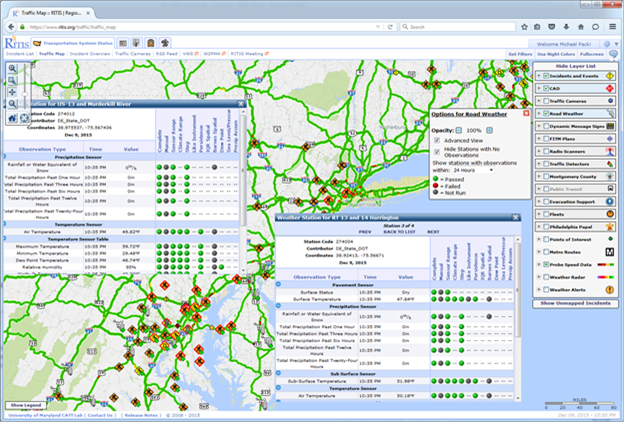Expand the Fleets layer arrow

[x=539, y=214]
